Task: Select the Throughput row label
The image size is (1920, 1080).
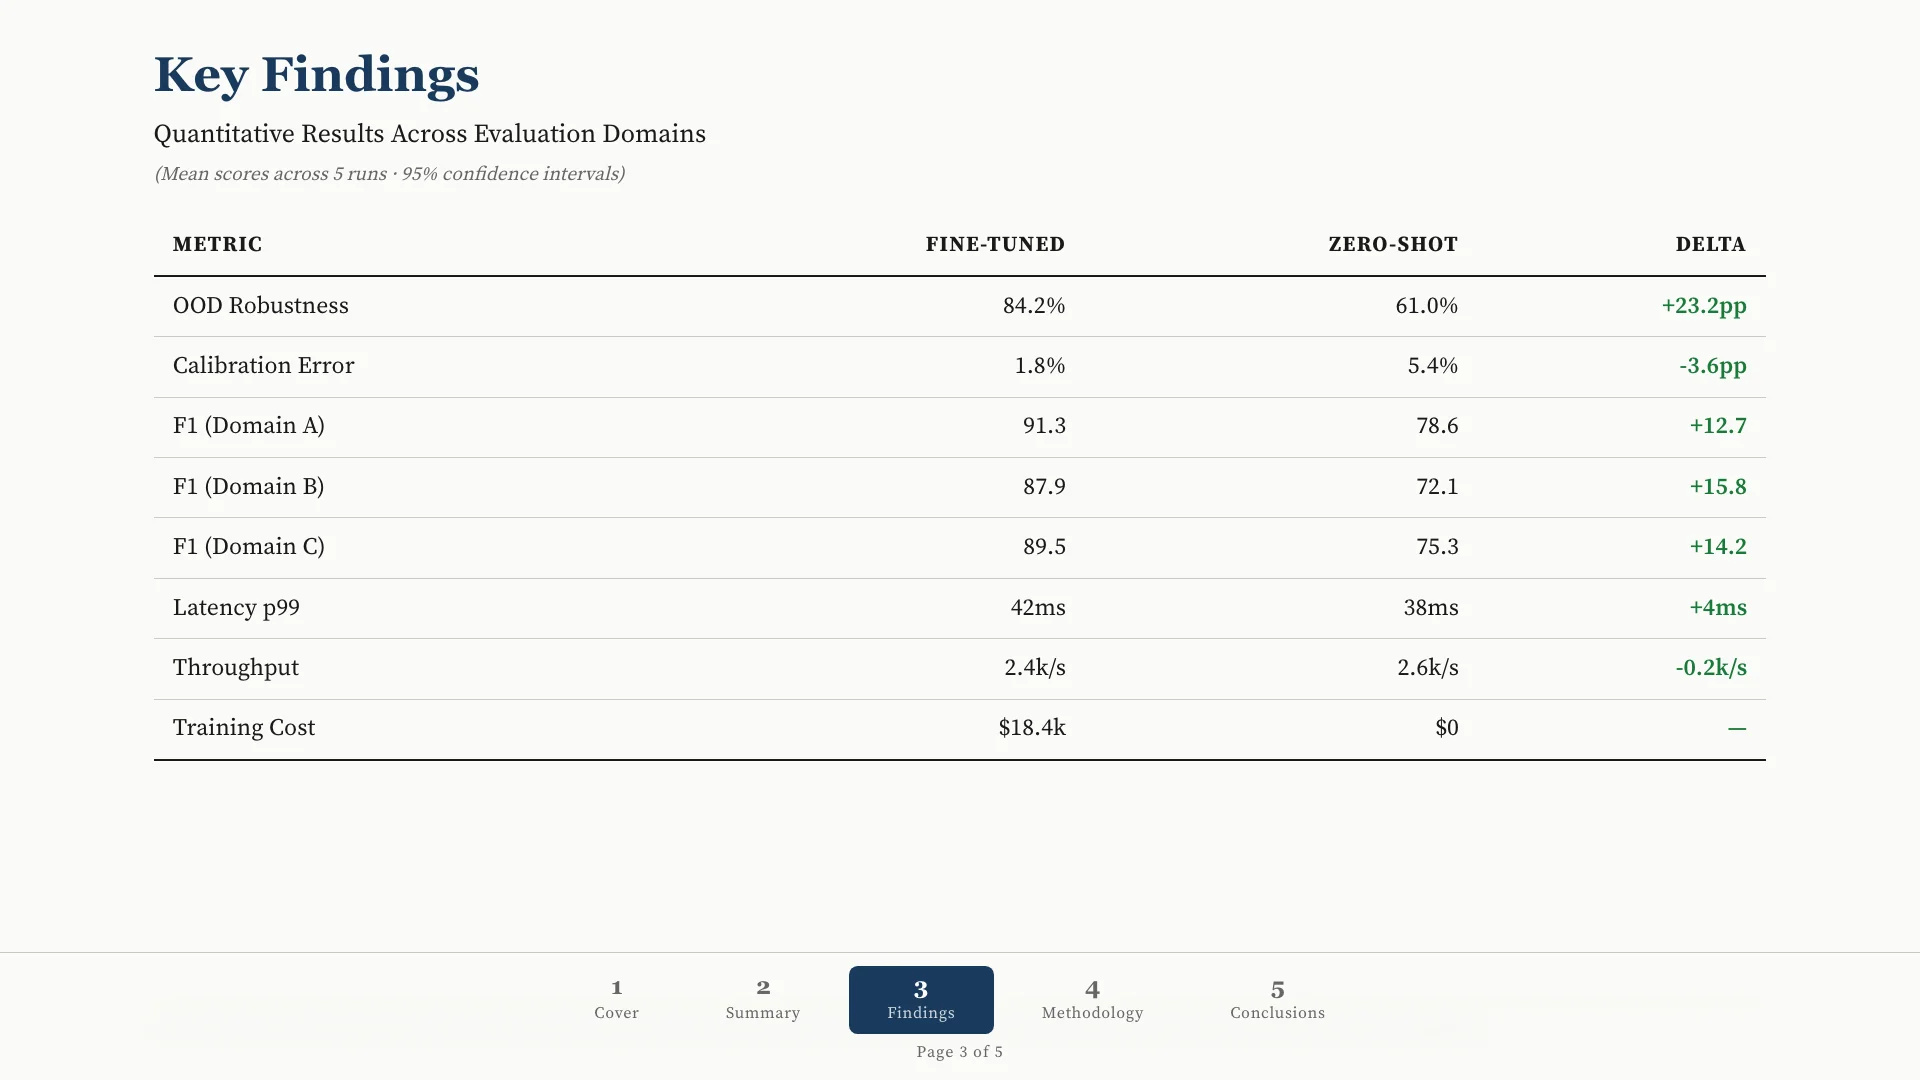Action: 236,668
